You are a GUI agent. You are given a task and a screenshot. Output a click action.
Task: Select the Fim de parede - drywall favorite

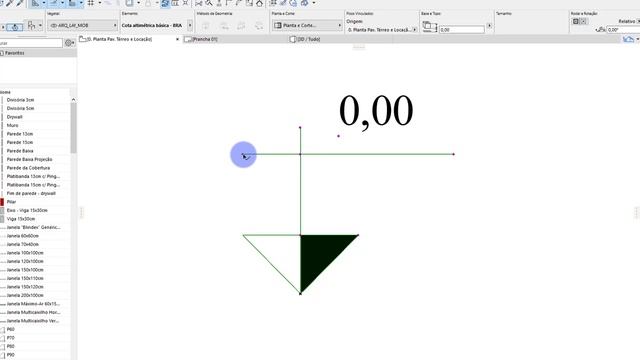31,193
